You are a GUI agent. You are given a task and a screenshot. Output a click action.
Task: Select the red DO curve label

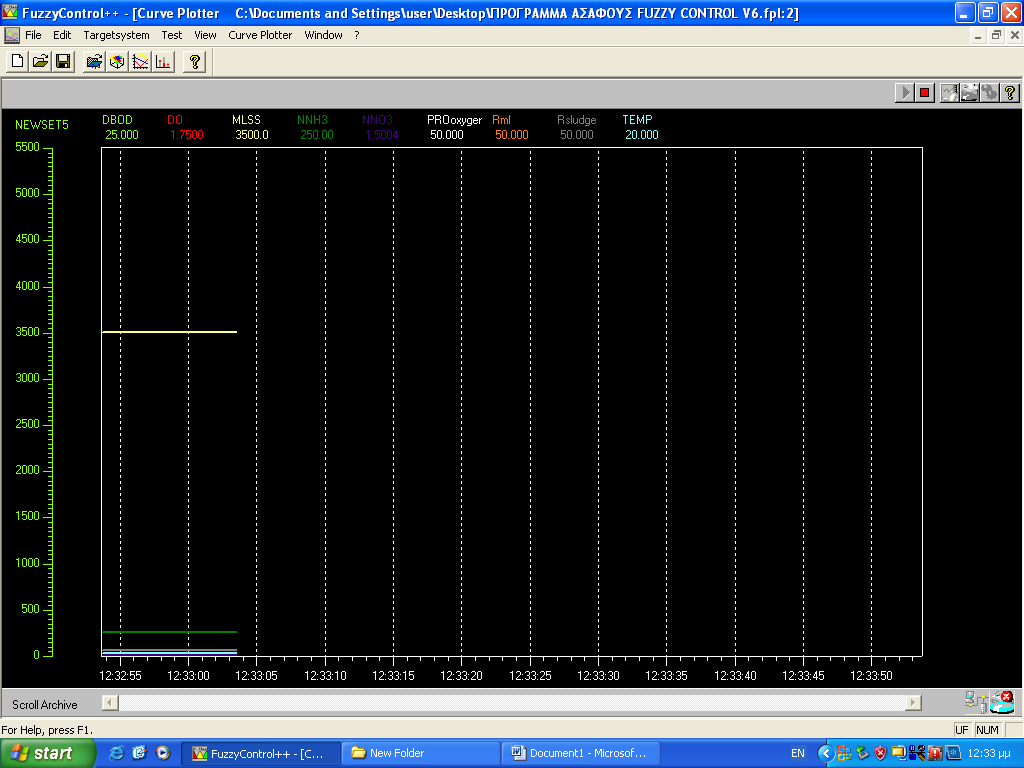coord(175,120)
